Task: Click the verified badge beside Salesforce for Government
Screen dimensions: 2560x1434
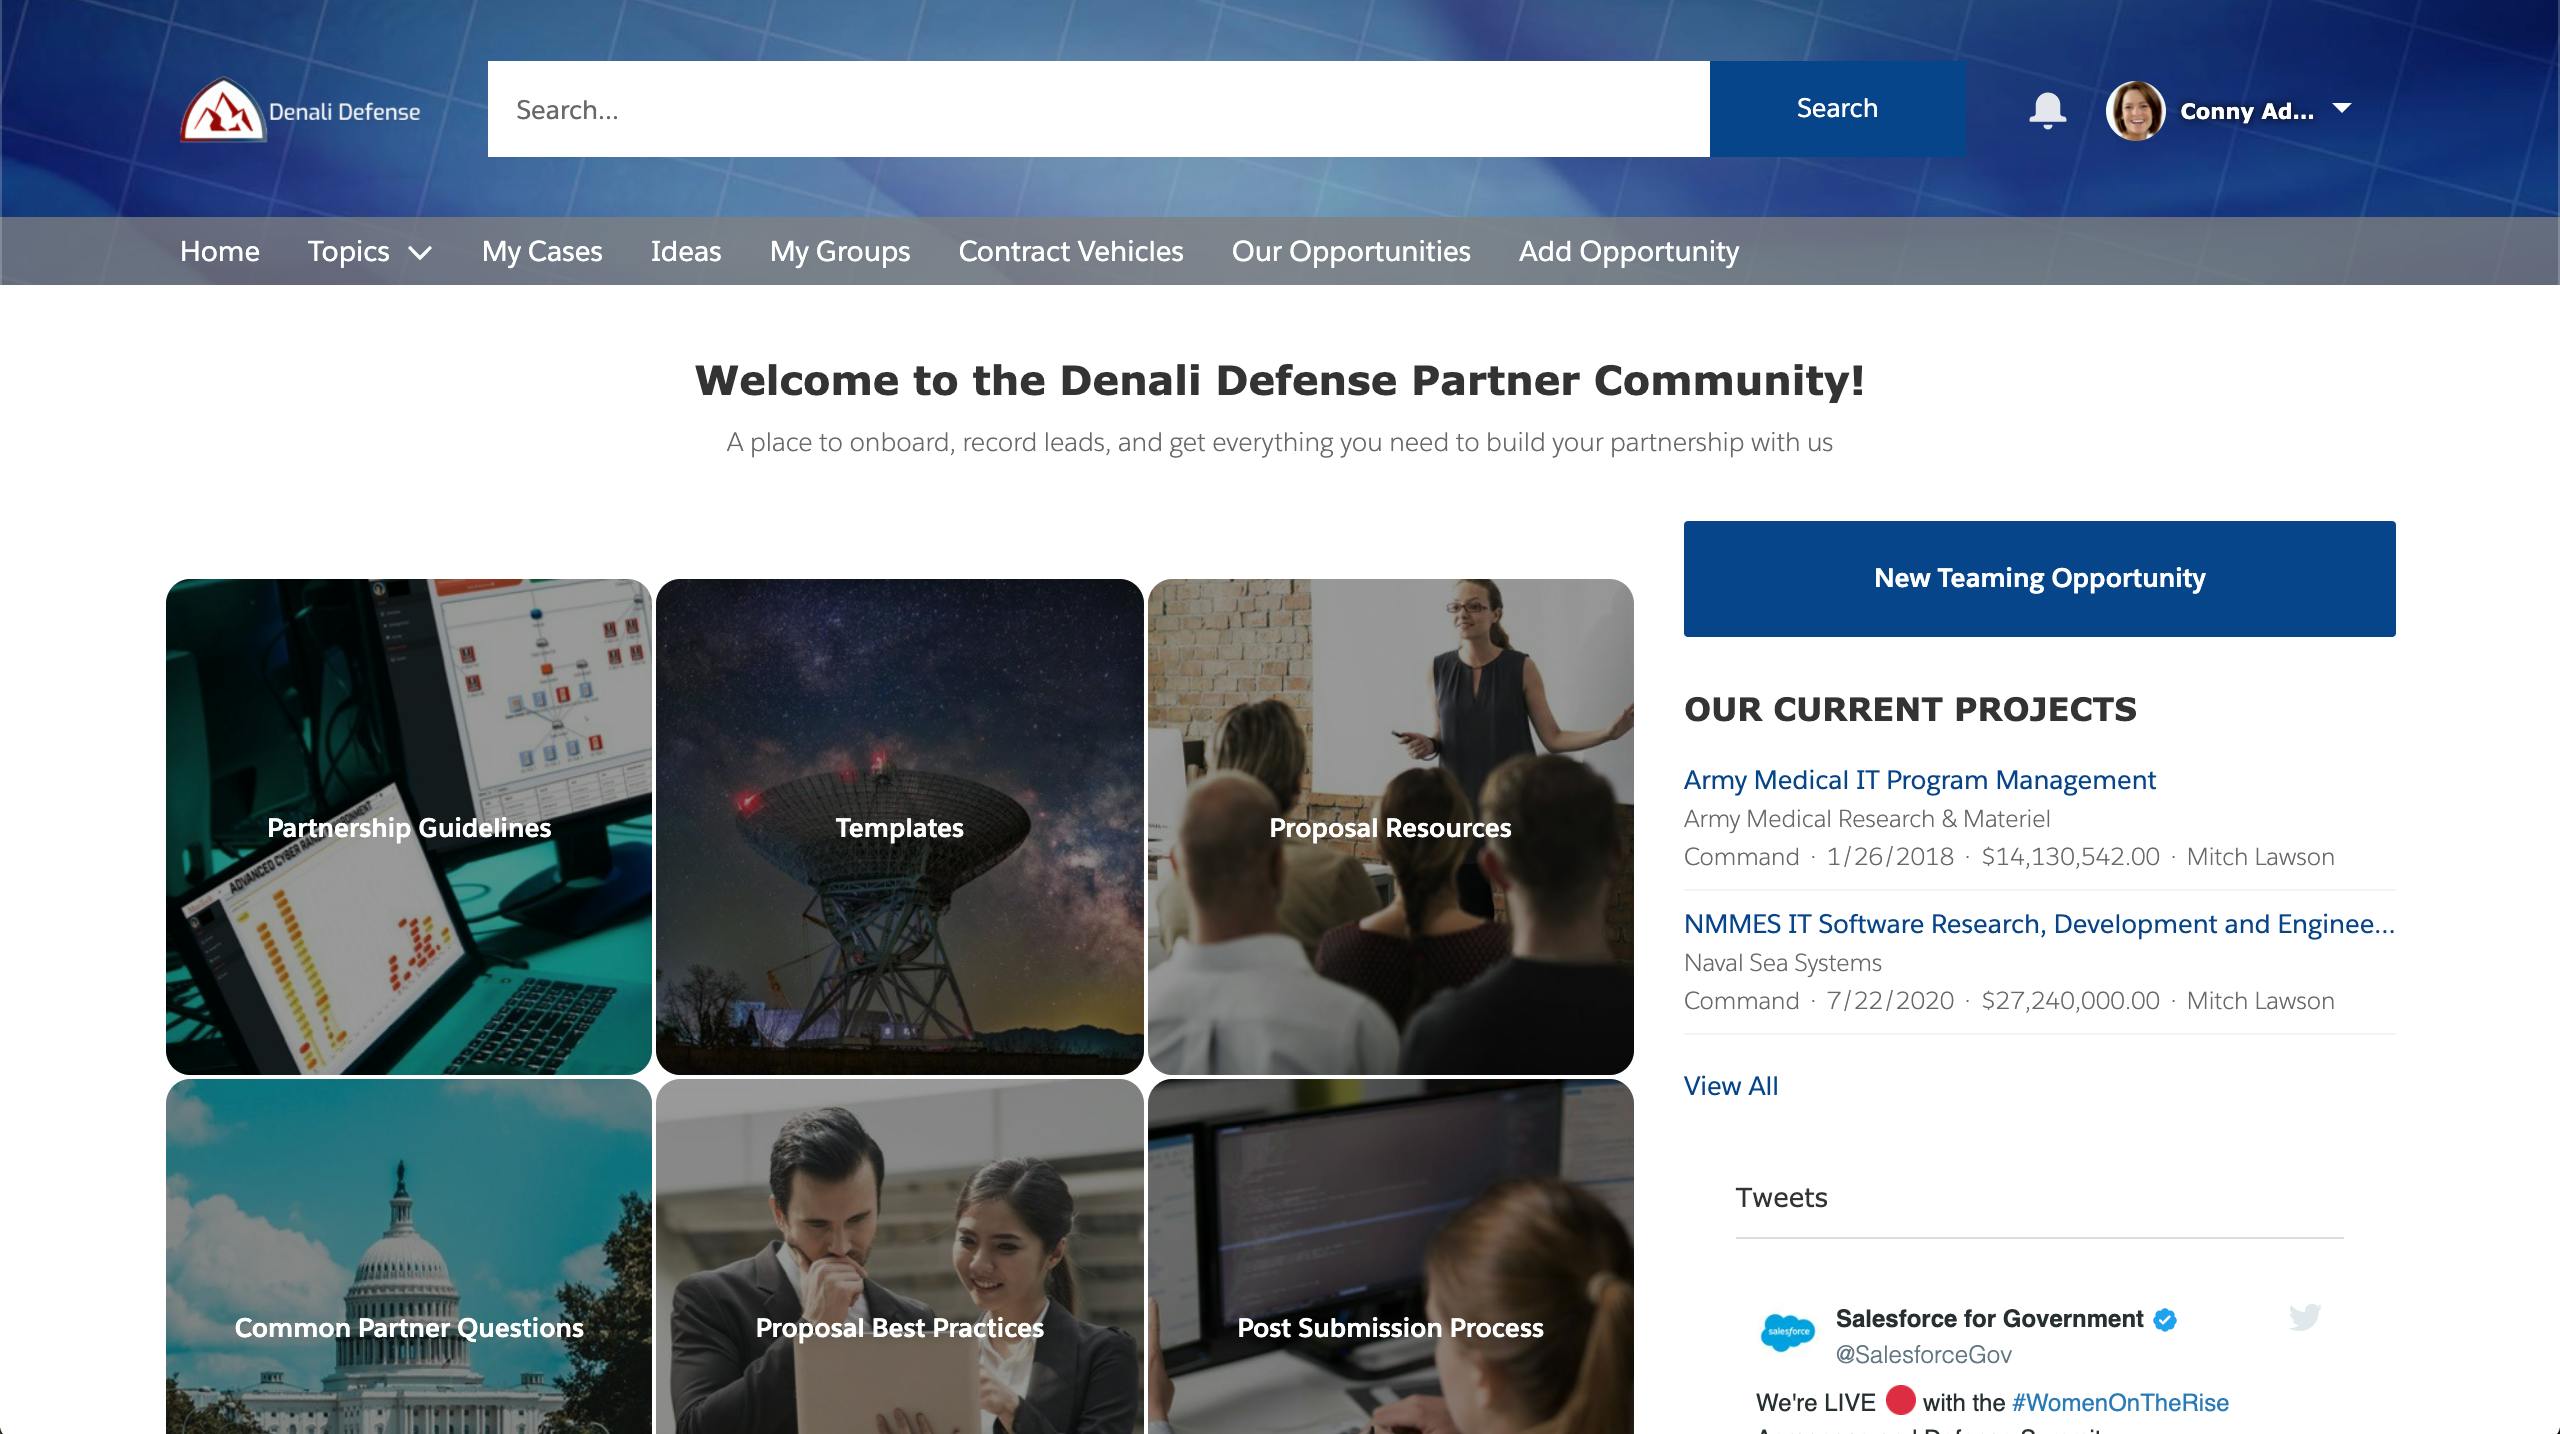Action: [x=2165, y=1319]
